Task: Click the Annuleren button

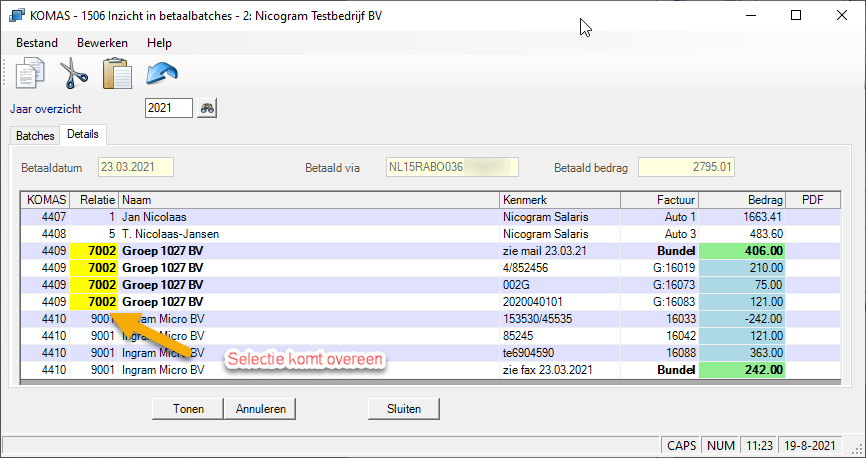Action: point(261,409)
